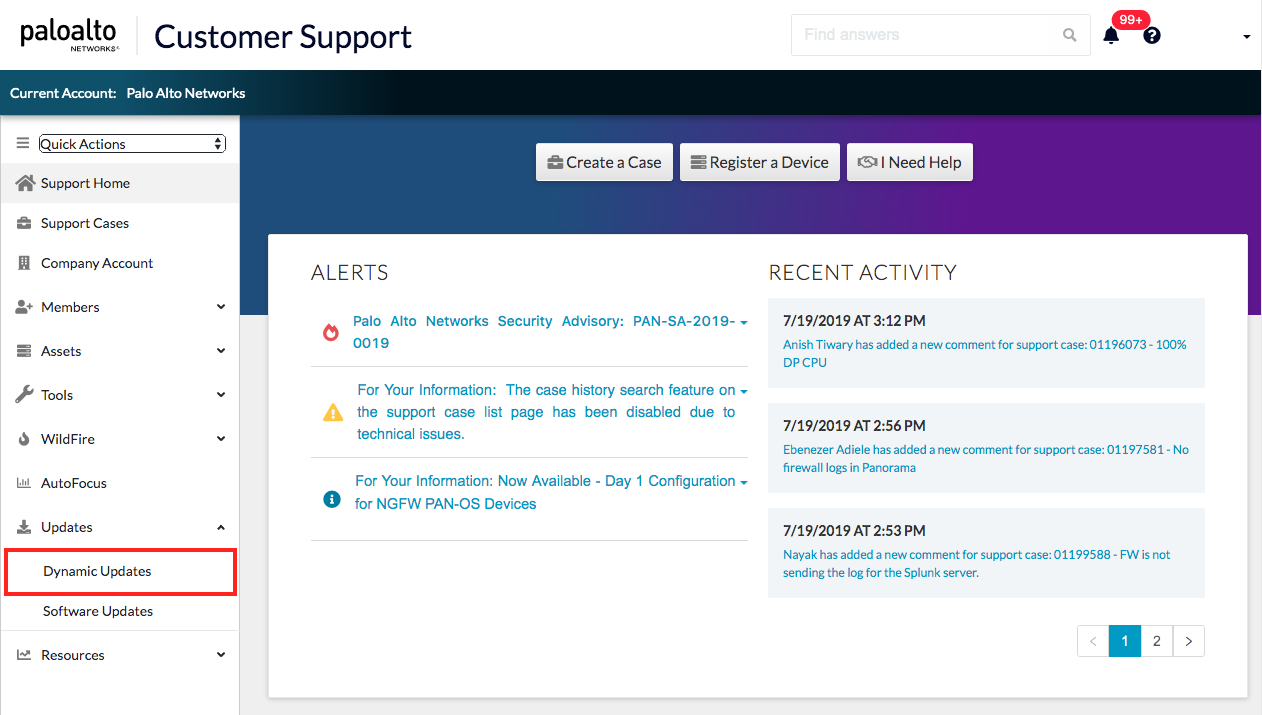Click the yellow warning triangle icon
This screenshot has height=715, width=1262.
pos(333,412)
